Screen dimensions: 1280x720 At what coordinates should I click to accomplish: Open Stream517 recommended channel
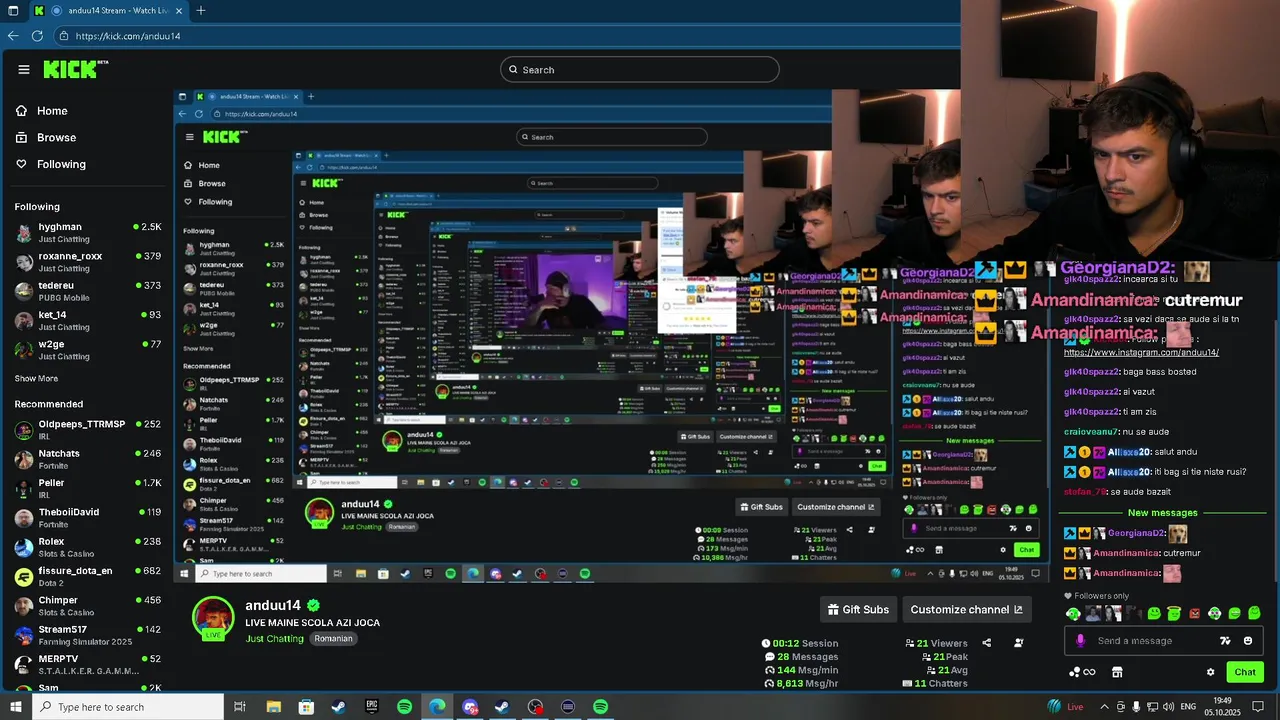coord(88,635)
